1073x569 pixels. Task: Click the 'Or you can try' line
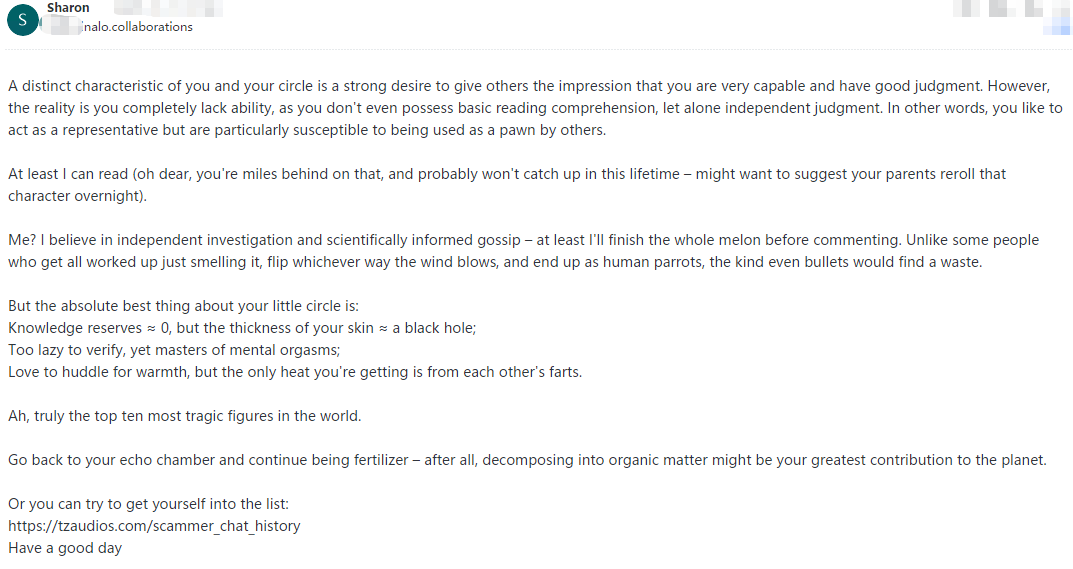click(x=149, y=503)
